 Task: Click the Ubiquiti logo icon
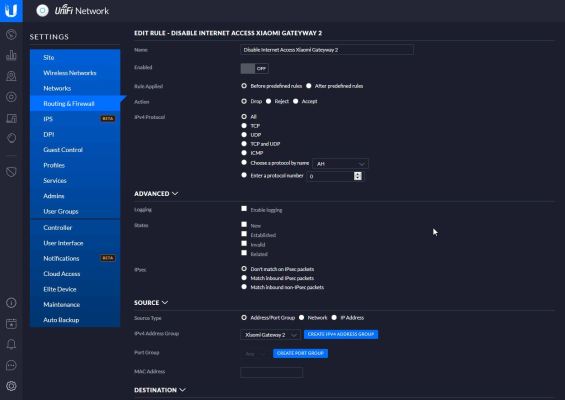point(11,10)
